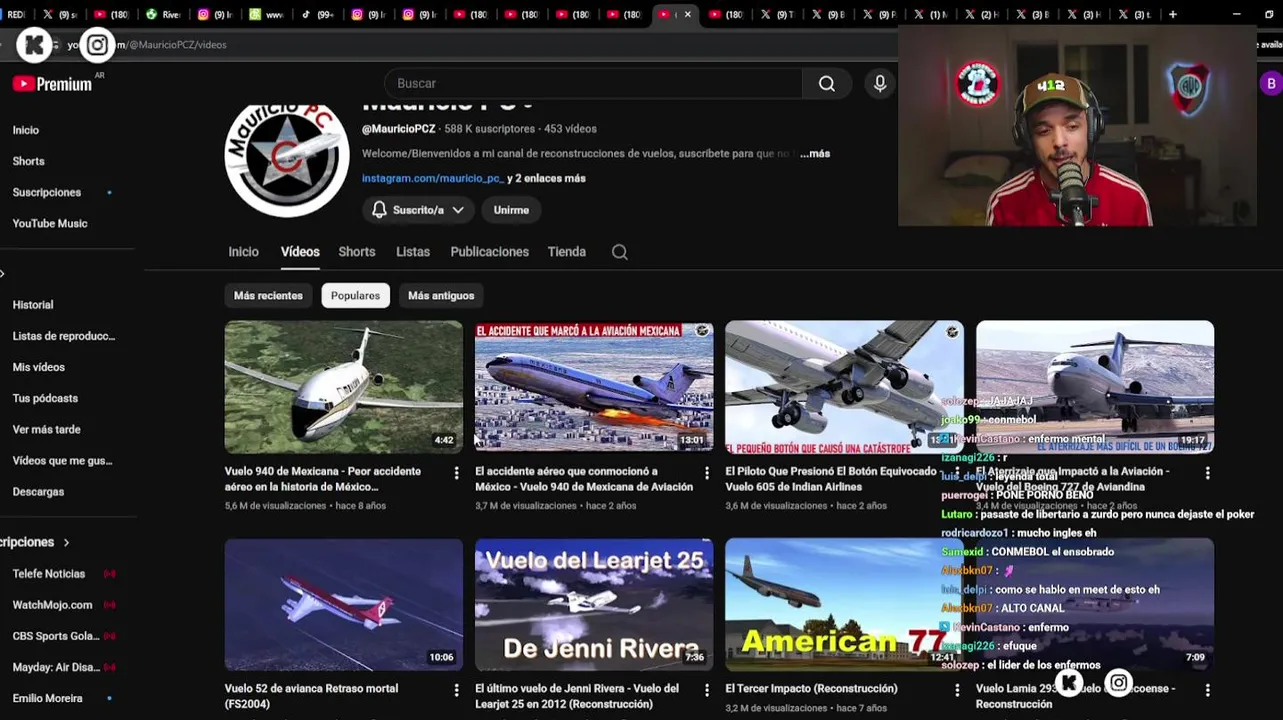Open options for El Tercer Impacto video
The height and width of the screenshot is (720, 1283).
(957, 690)
